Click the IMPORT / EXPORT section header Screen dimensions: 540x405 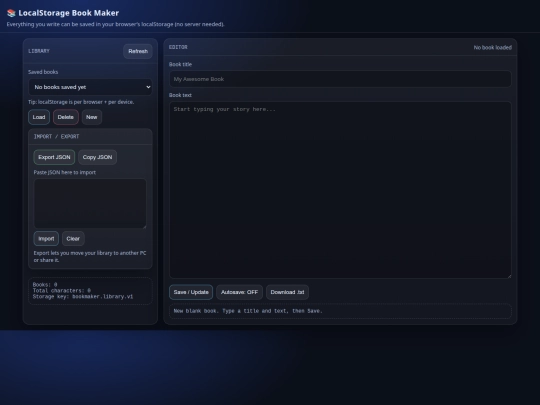(56, 137)
